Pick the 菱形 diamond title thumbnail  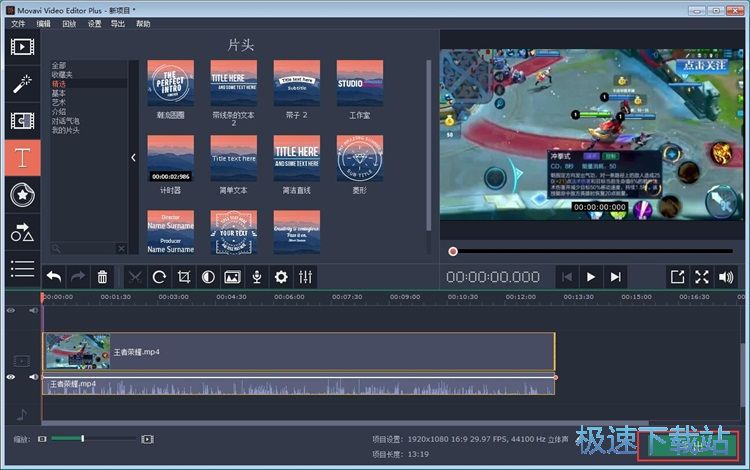360,158
